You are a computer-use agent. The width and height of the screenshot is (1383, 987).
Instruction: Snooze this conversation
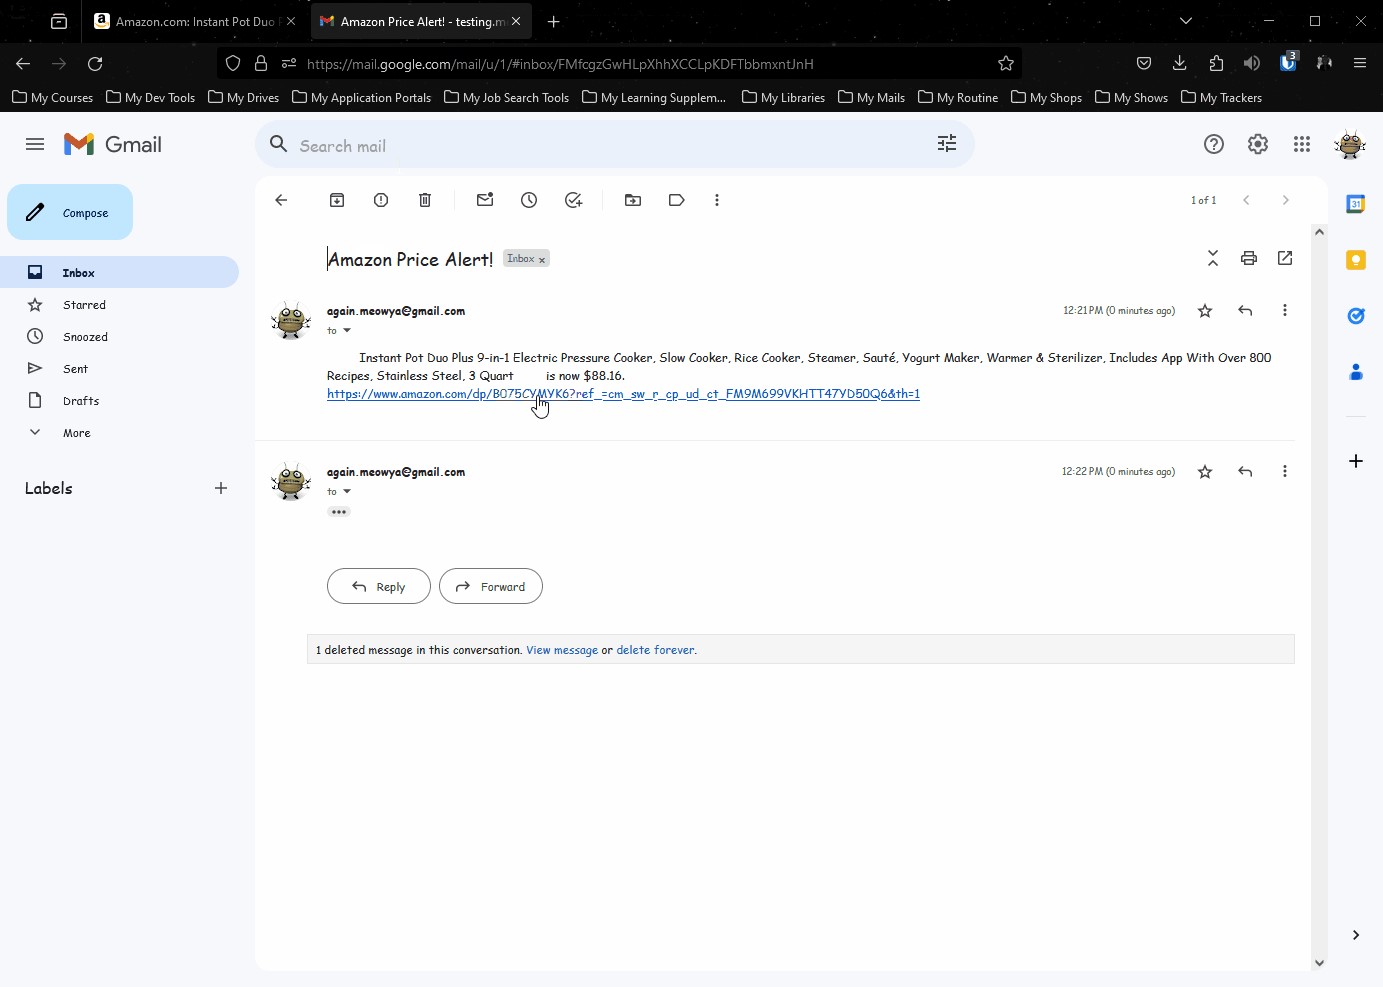click(529, 200)
